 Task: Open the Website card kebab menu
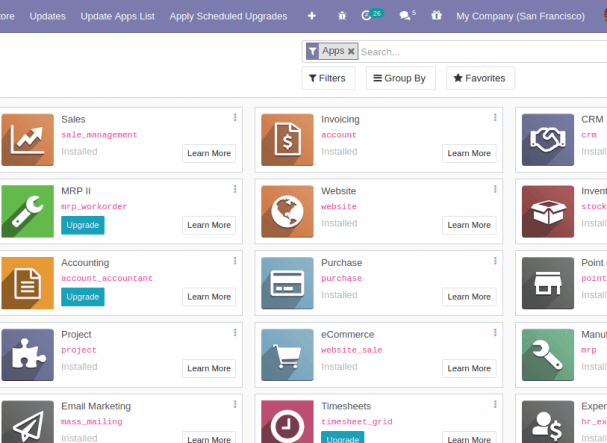[495, 189]
